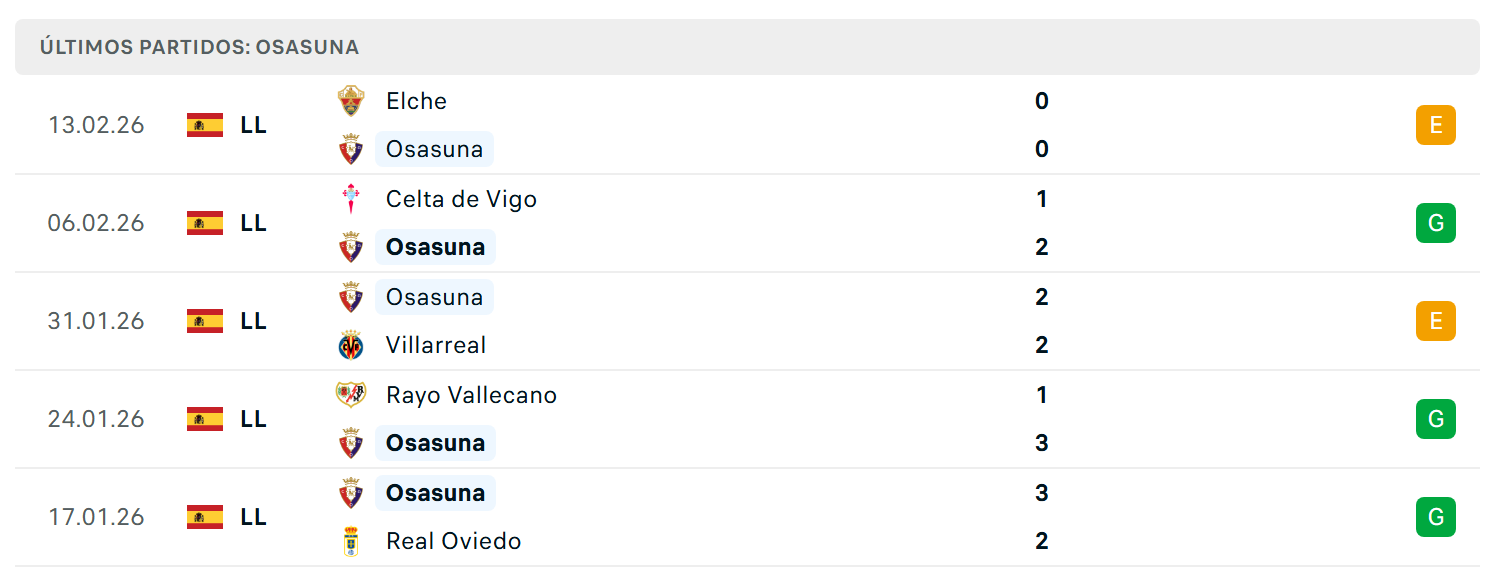The image size is (1495, 585).
Task: Click Osasuna crest in the 13.02.26 match
Action: 351,149
